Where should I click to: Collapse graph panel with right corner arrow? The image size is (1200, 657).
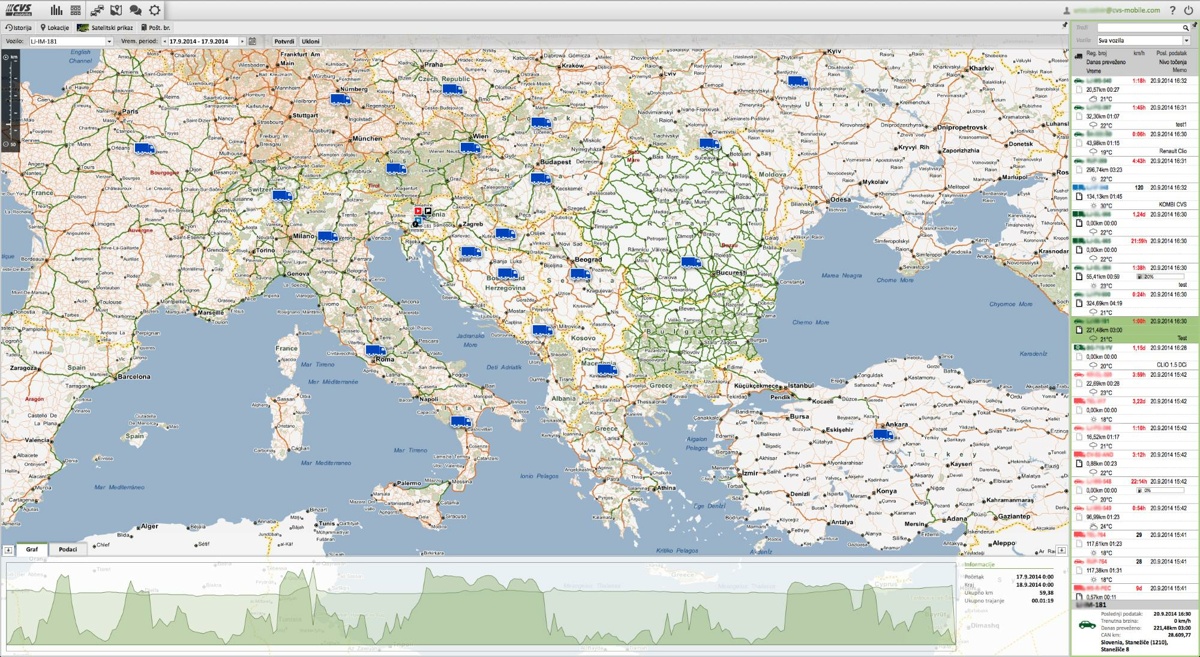click(x=1062, y=550)
